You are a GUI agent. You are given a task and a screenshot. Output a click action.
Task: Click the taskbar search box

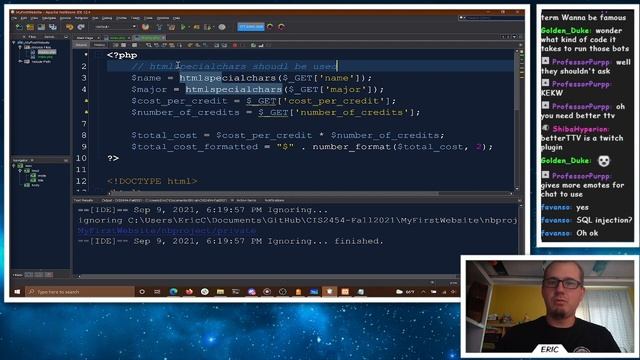tap(80, 292)
